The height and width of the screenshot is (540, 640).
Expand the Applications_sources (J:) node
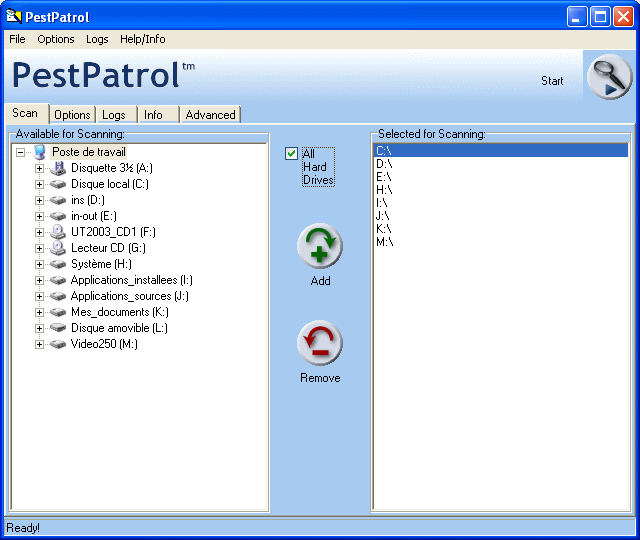39,296
